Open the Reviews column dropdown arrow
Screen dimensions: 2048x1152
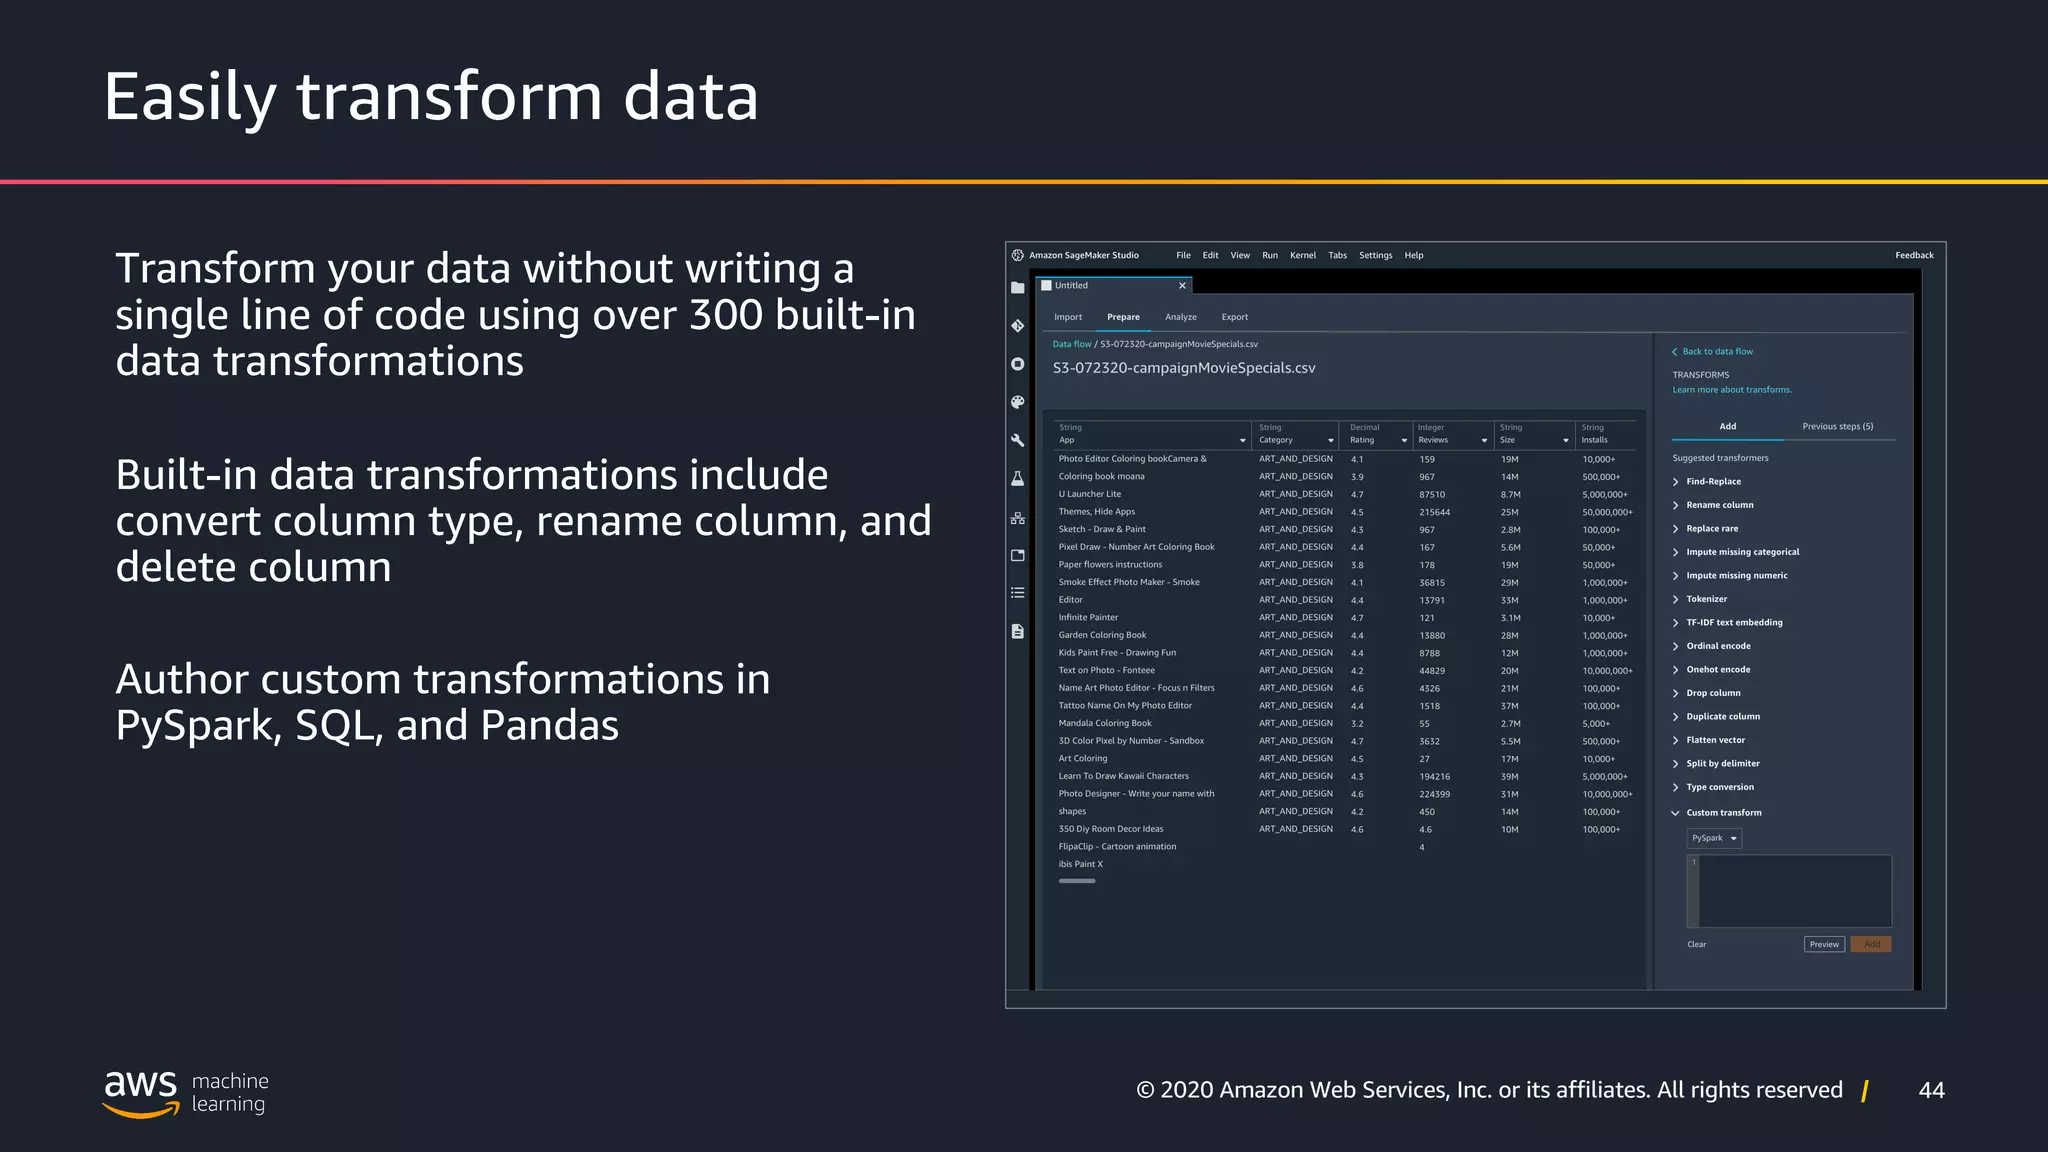[x=1484, y=441]
